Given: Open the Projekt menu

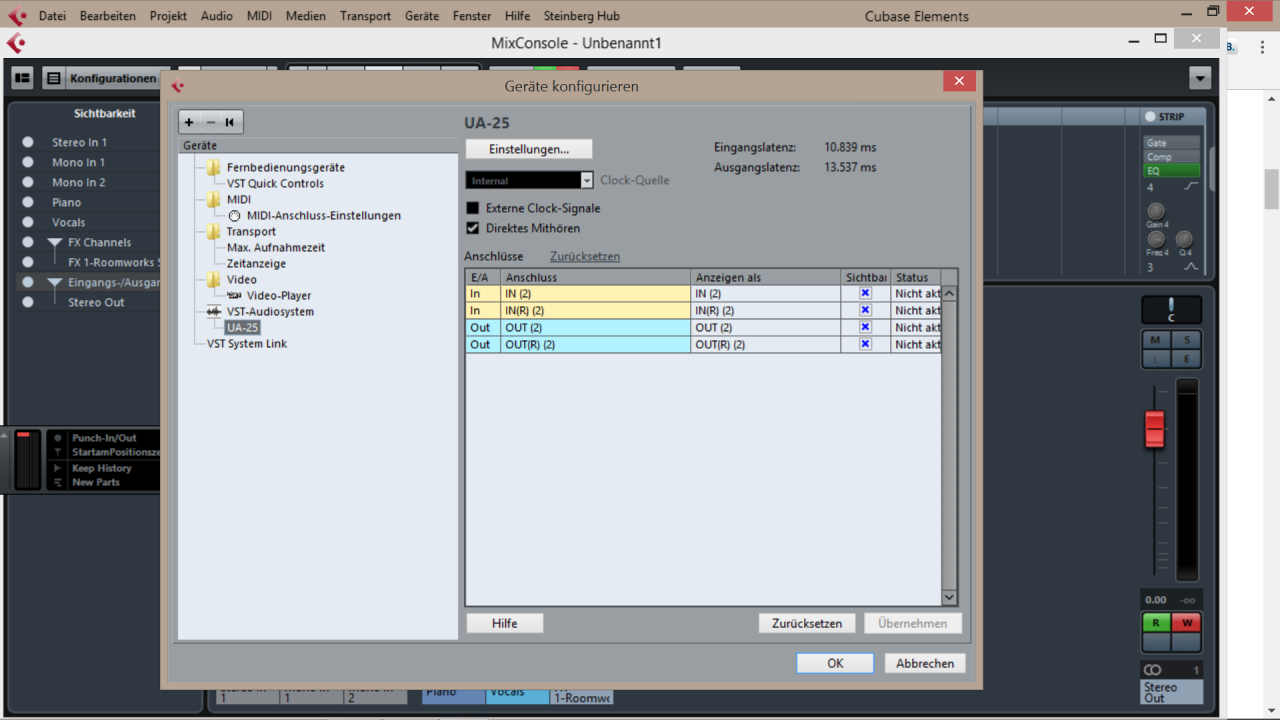Looking at the screenshot, I should click(168, 16).
